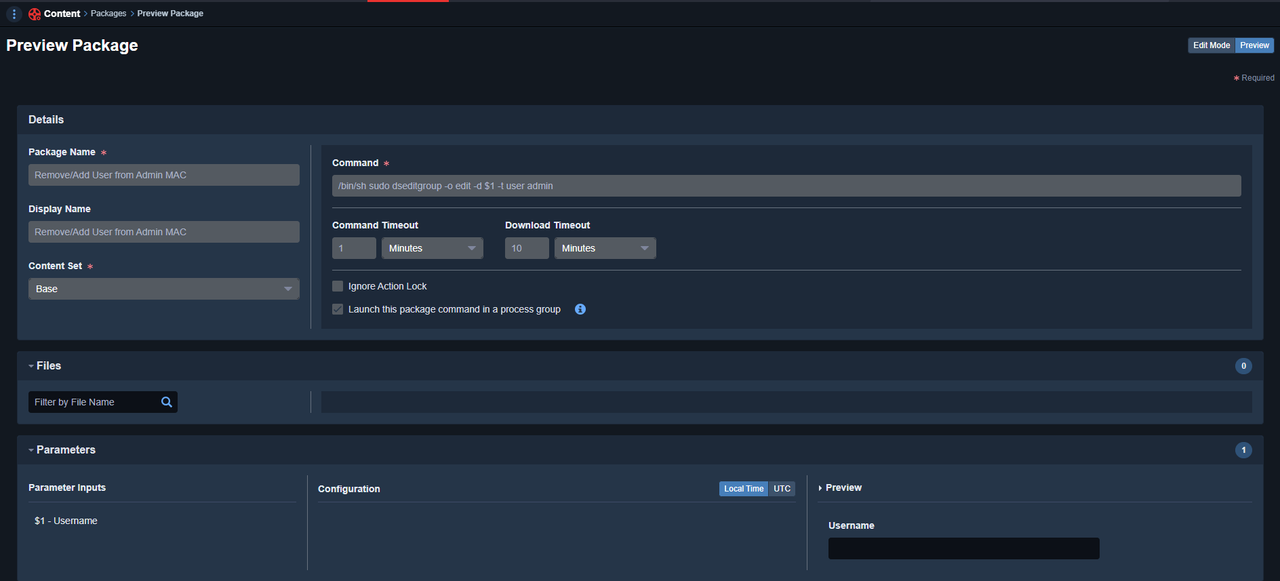Image resolution: width=1280 pixels, height=581 pixels.
Task: Click the Command Timeout value field
Action: [354, 248]
